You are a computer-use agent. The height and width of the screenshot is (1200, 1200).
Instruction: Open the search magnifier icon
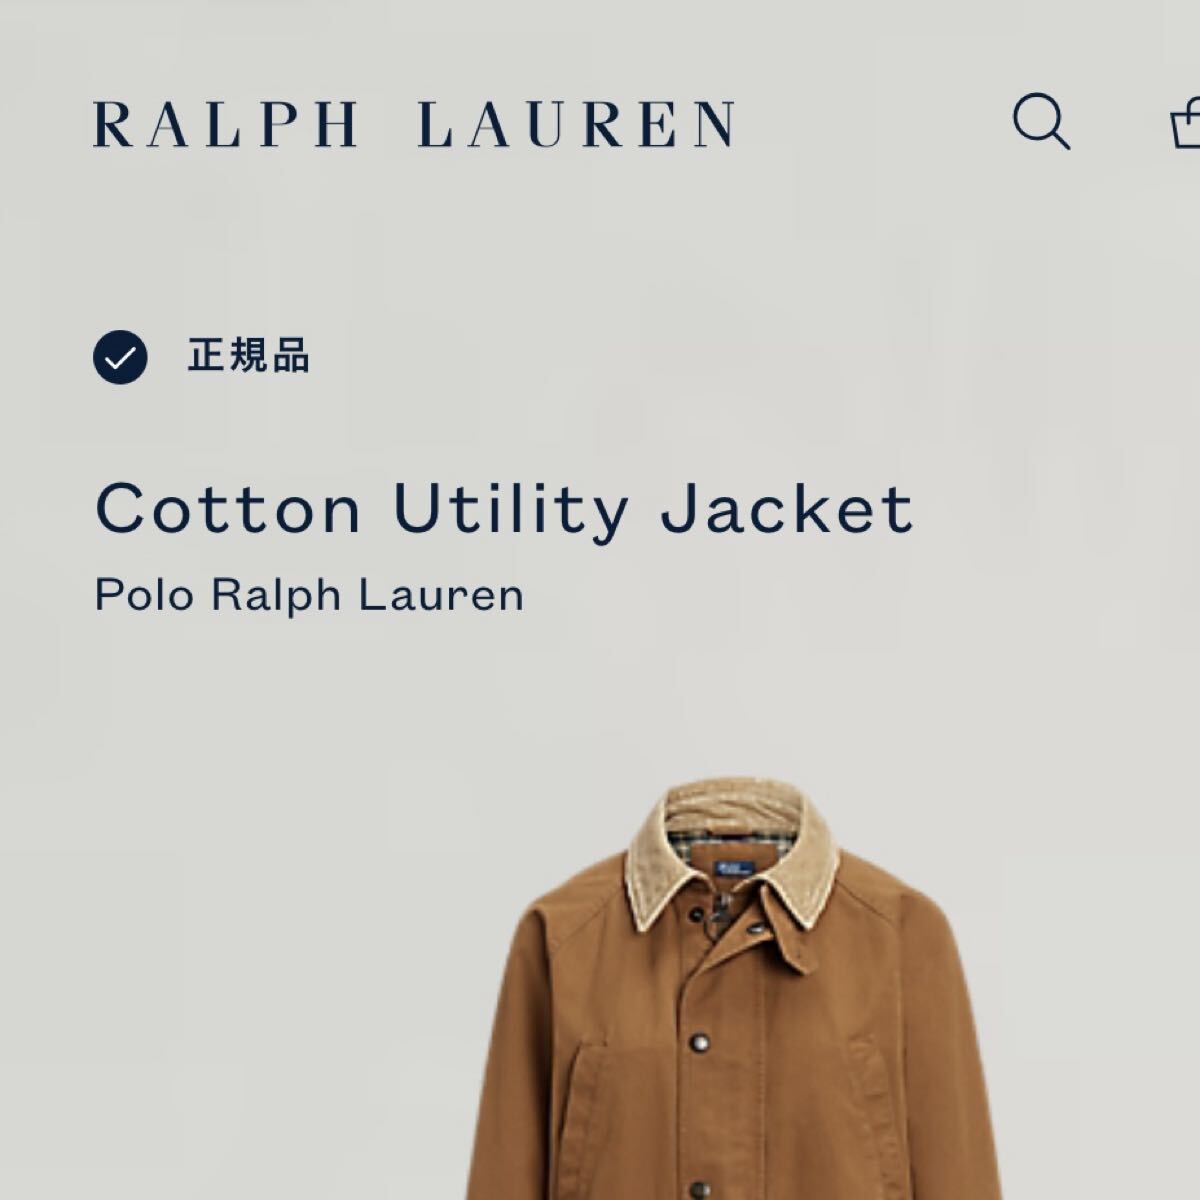click(1041, 122)
